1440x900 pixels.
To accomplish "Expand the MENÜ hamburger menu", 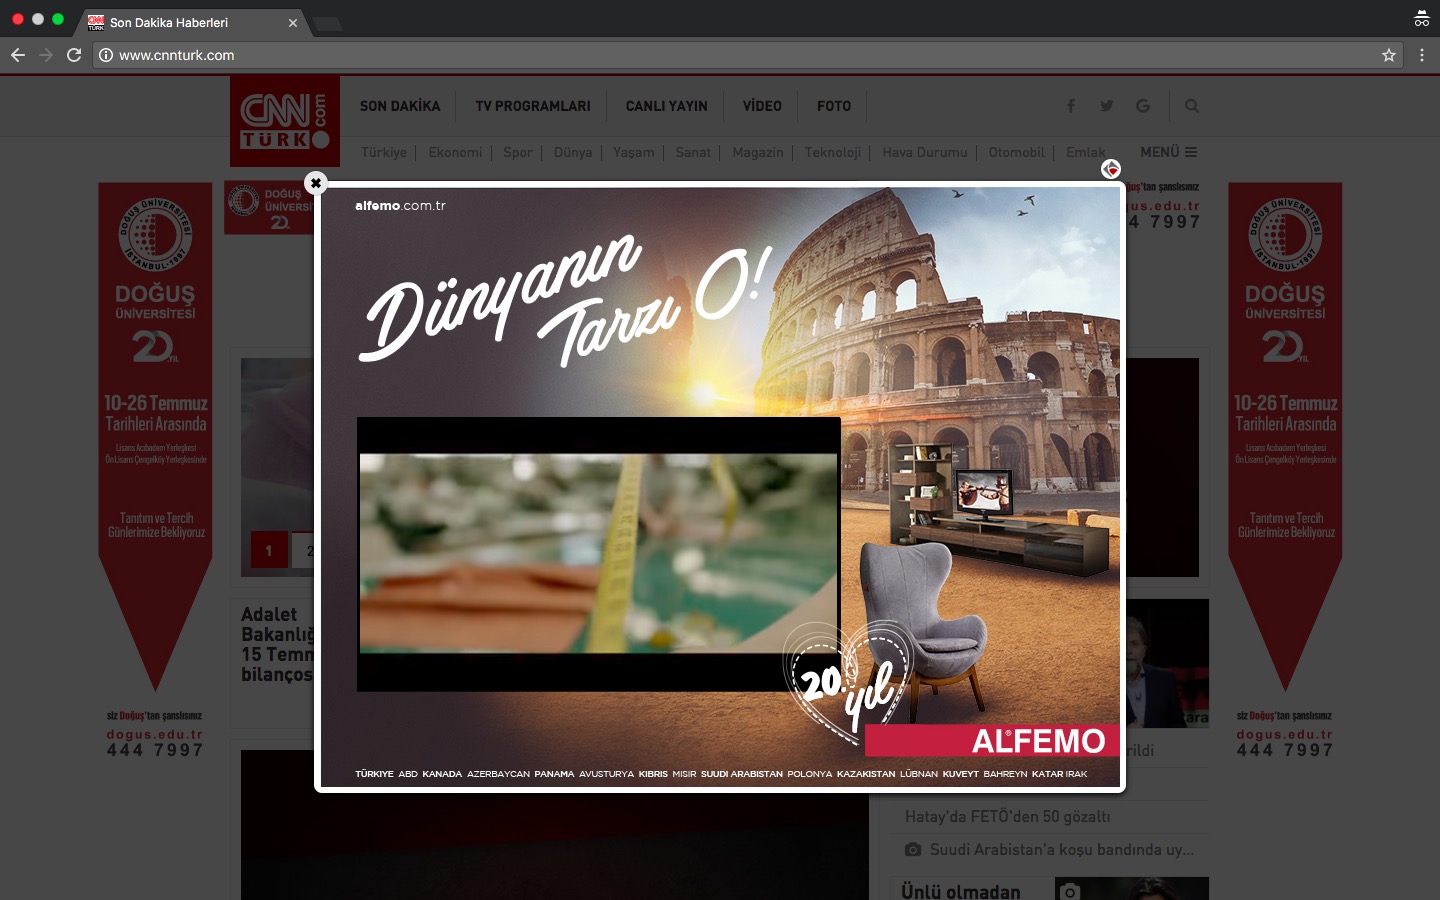I will point(1168,152).
